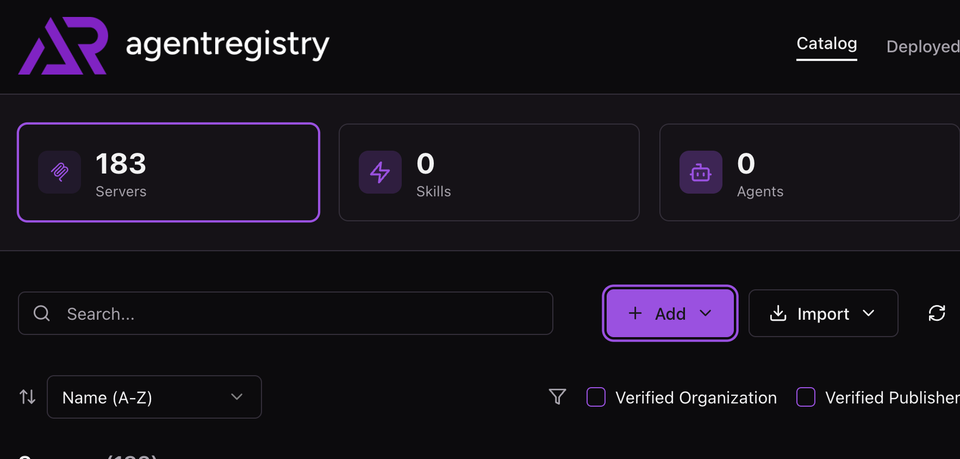Click the Agents robot icon
The height and width of the screenshot is (459, 960).
pos(700,172)
